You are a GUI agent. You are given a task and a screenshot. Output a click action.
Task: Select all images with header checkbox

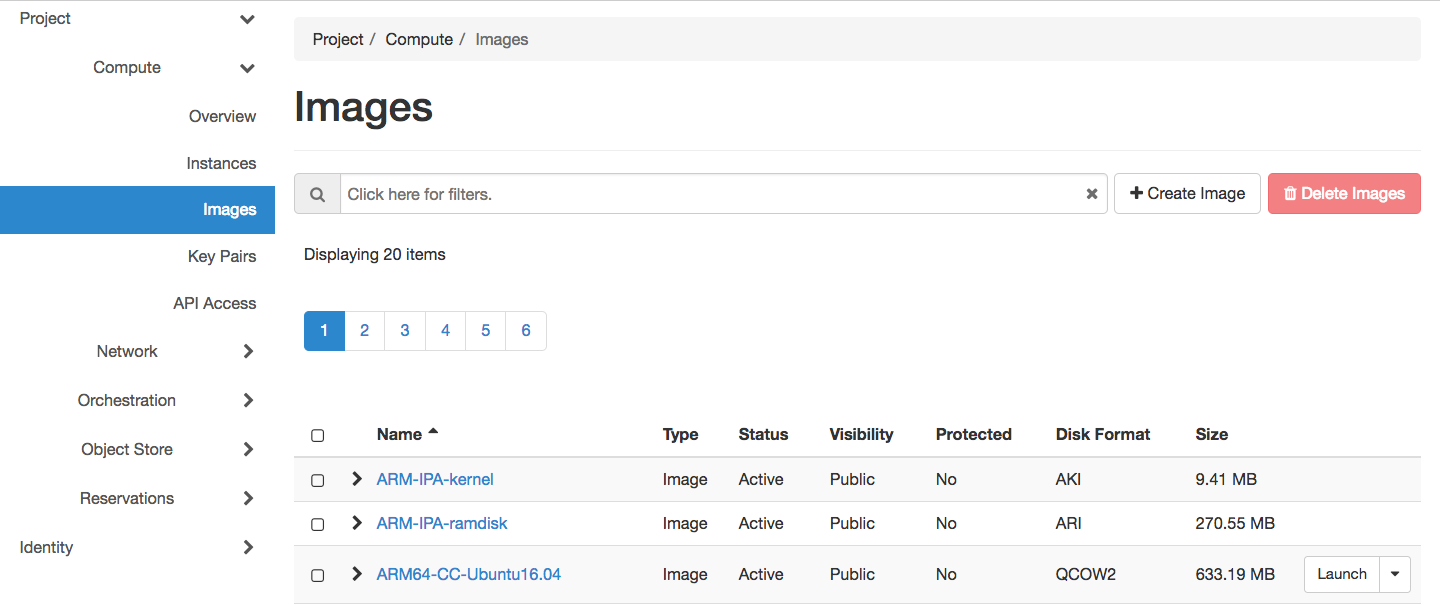[x=317, y=435]
